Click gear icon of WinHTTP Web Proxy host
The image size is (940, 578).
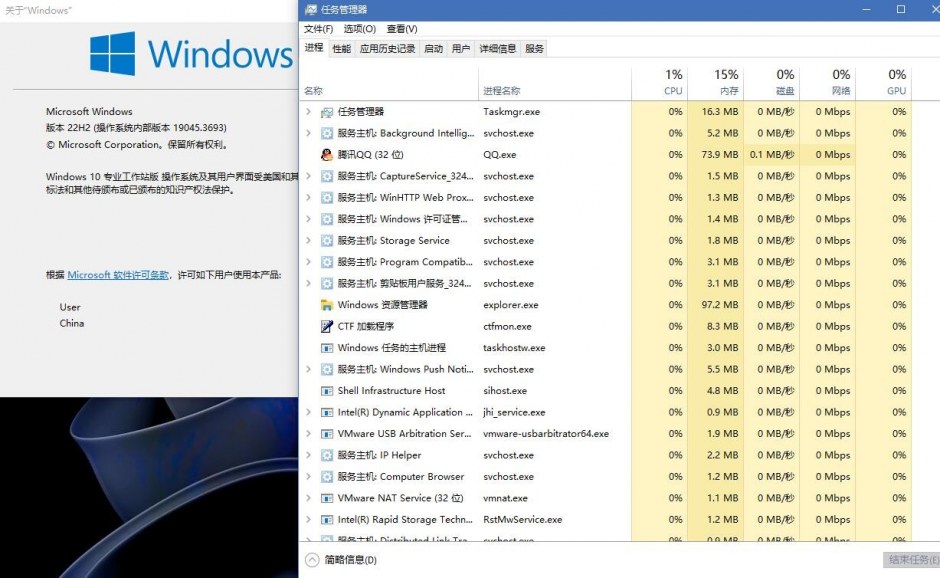(327, 198)
